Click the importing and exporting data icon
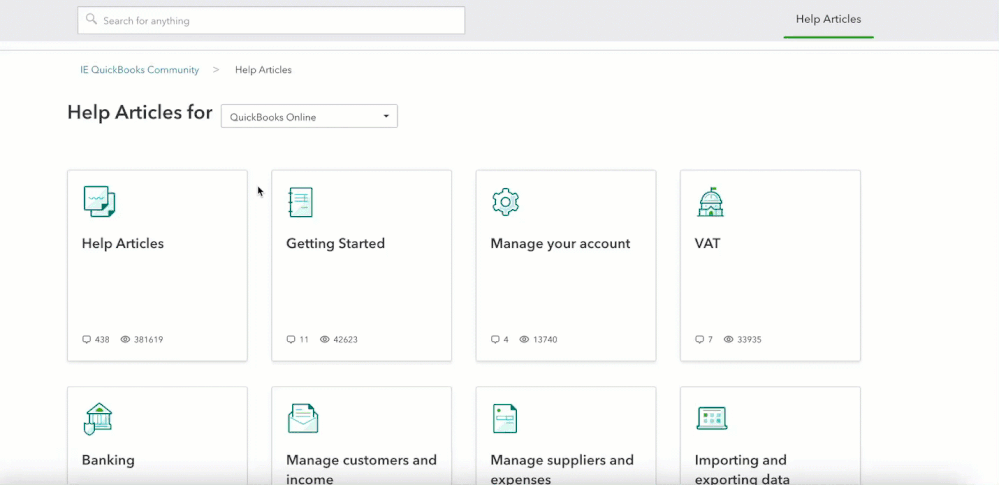The image size is (999, 485). [711, 418]
